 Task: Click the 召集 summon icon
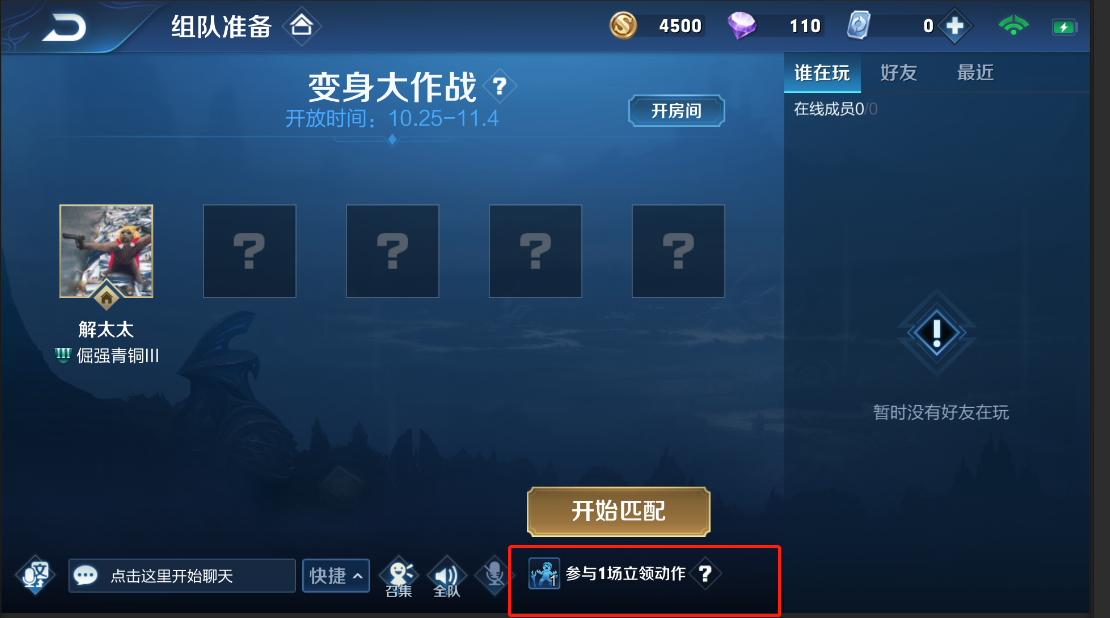[x=399, y=577]
